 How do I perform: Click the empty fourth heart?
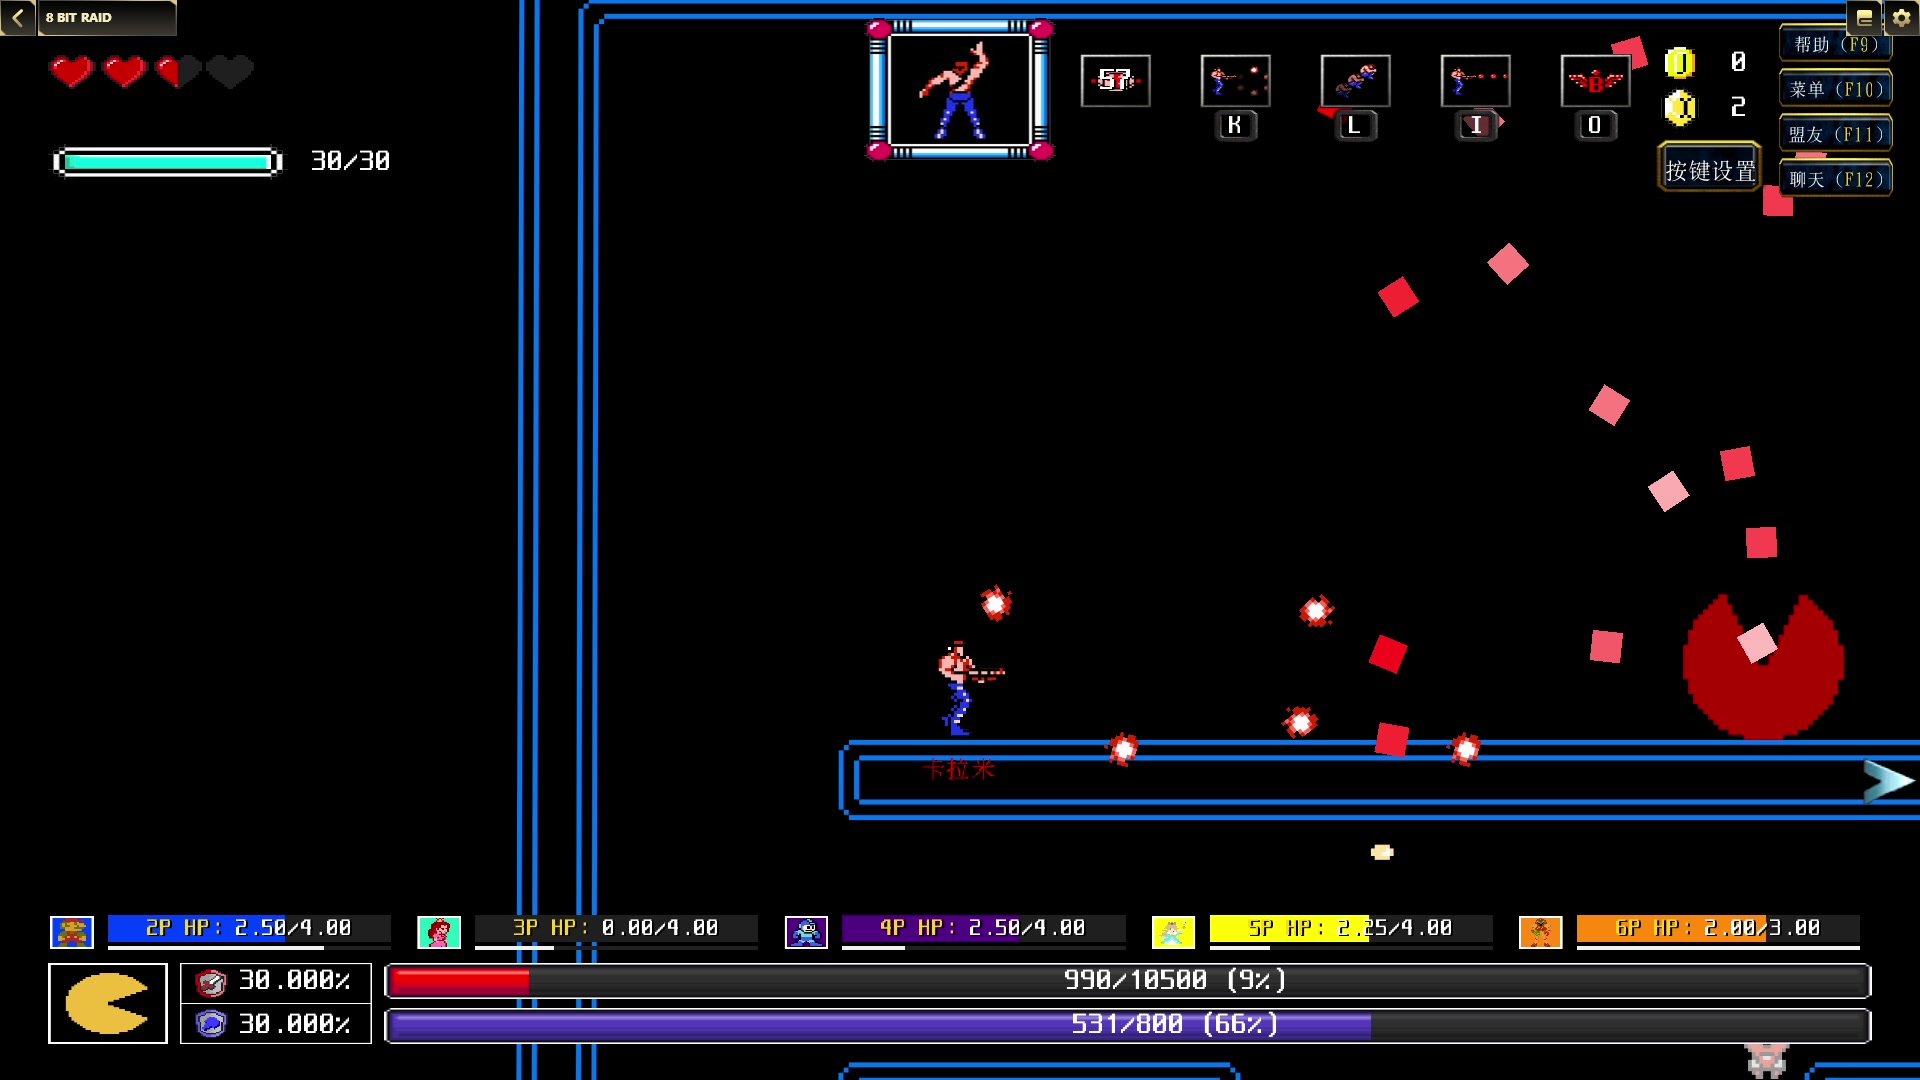(x=231, y=71)
